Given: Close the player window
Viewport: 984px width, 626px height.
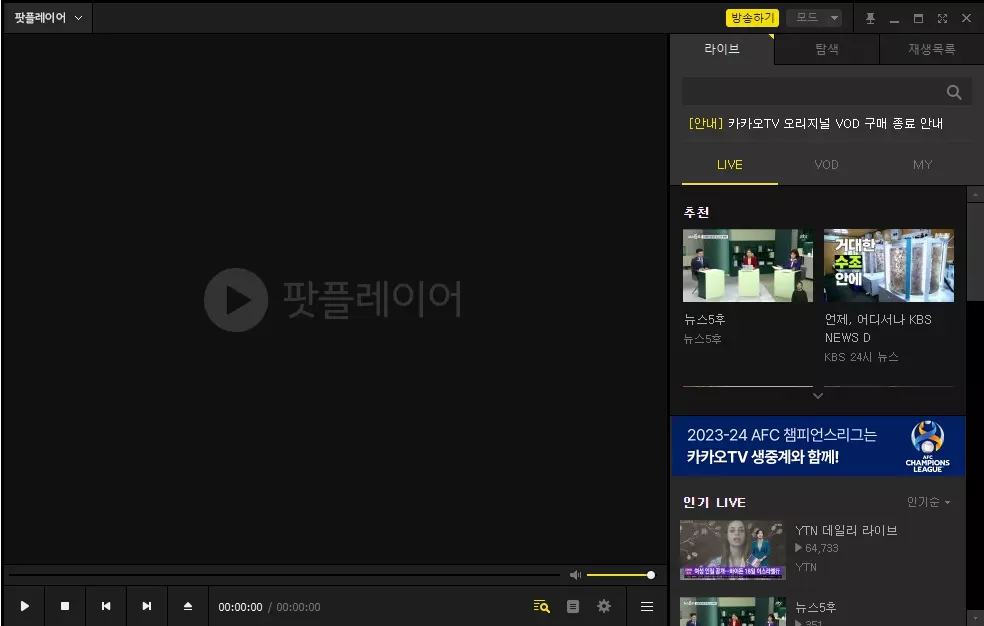Looking at the screenshot, I should coord(966,18).
